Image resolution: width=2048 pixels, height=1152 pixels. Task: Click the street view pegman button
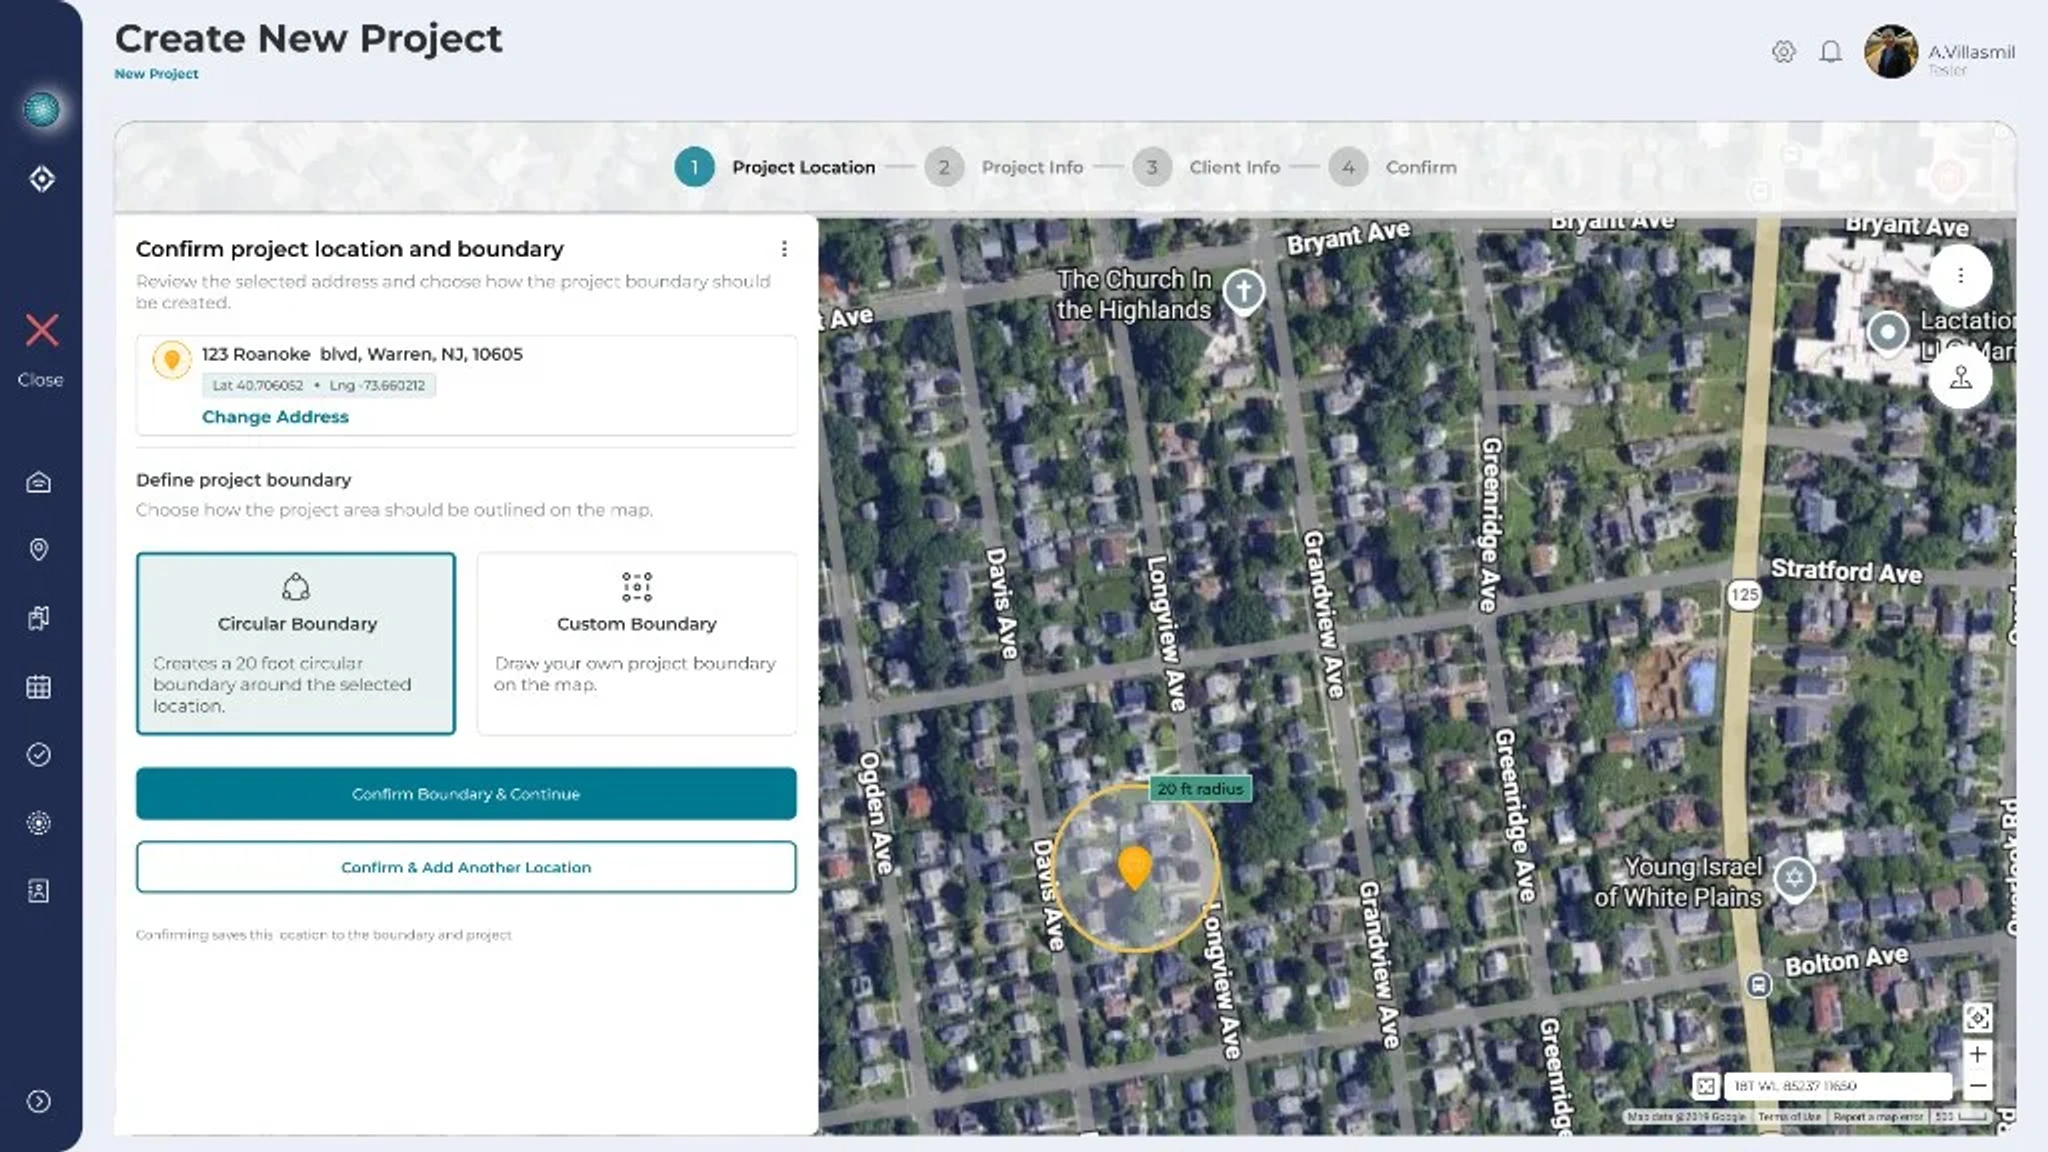coord(1960,378)
